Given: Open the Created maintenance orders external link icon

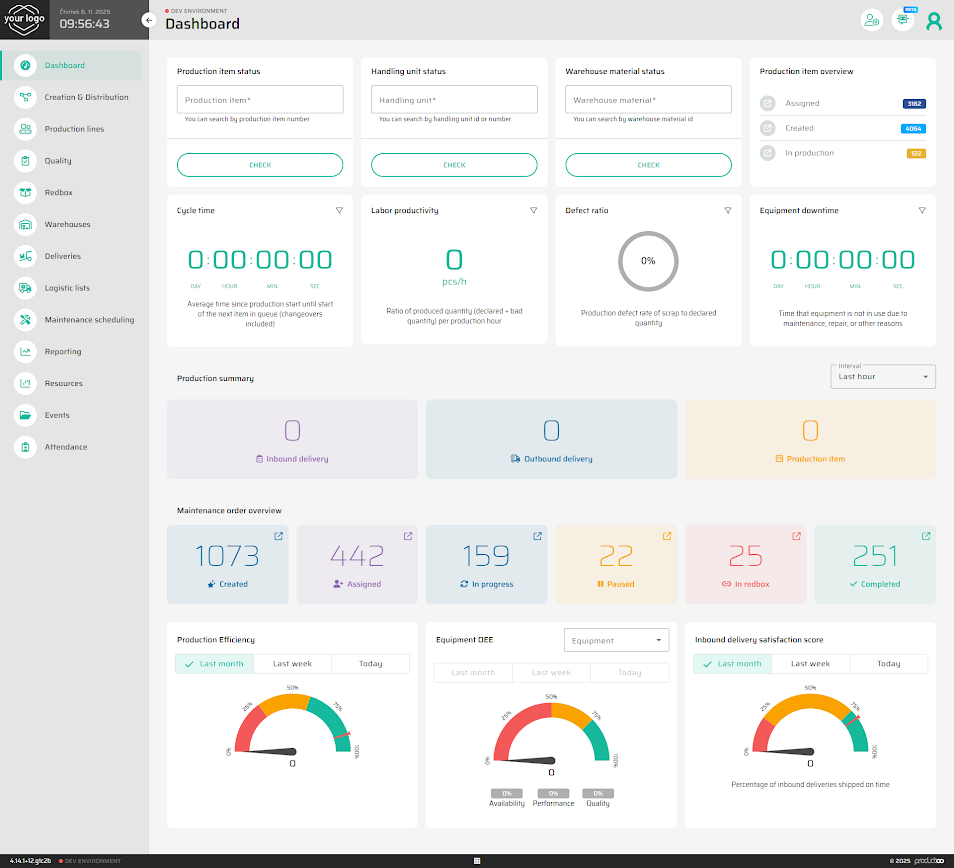Looking at the screenshot, I should click(279, 537).
